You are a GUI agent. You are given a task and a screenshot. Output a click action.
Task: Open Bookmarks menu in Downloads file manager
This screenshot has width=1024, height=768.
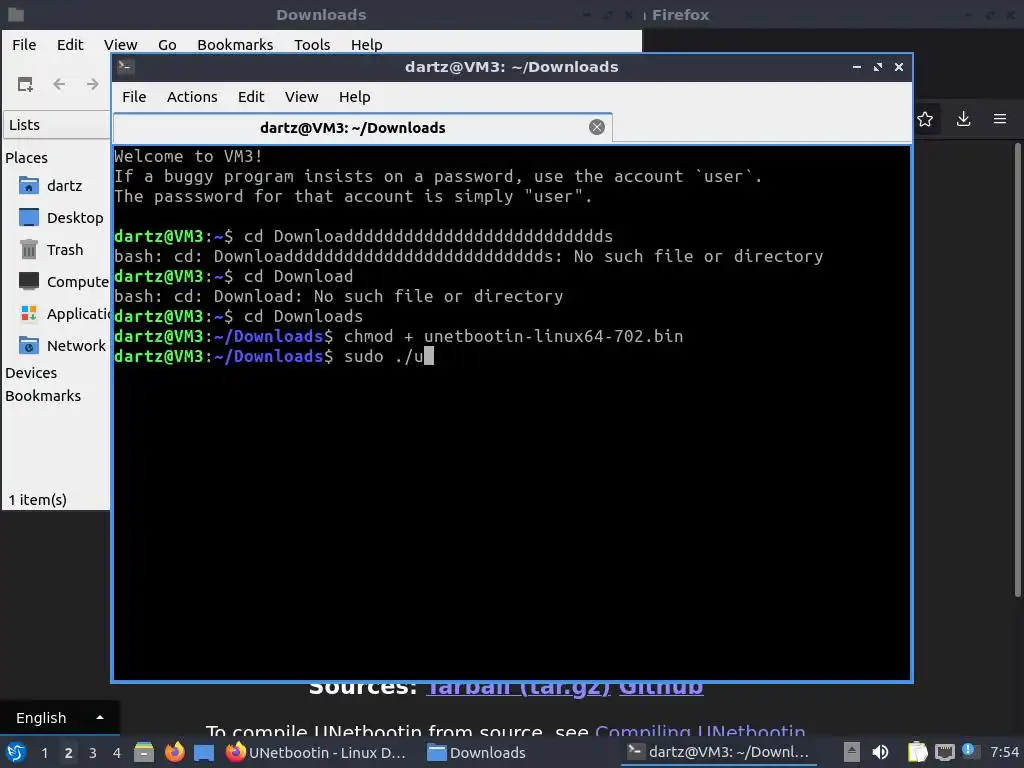tap(235, 44)
